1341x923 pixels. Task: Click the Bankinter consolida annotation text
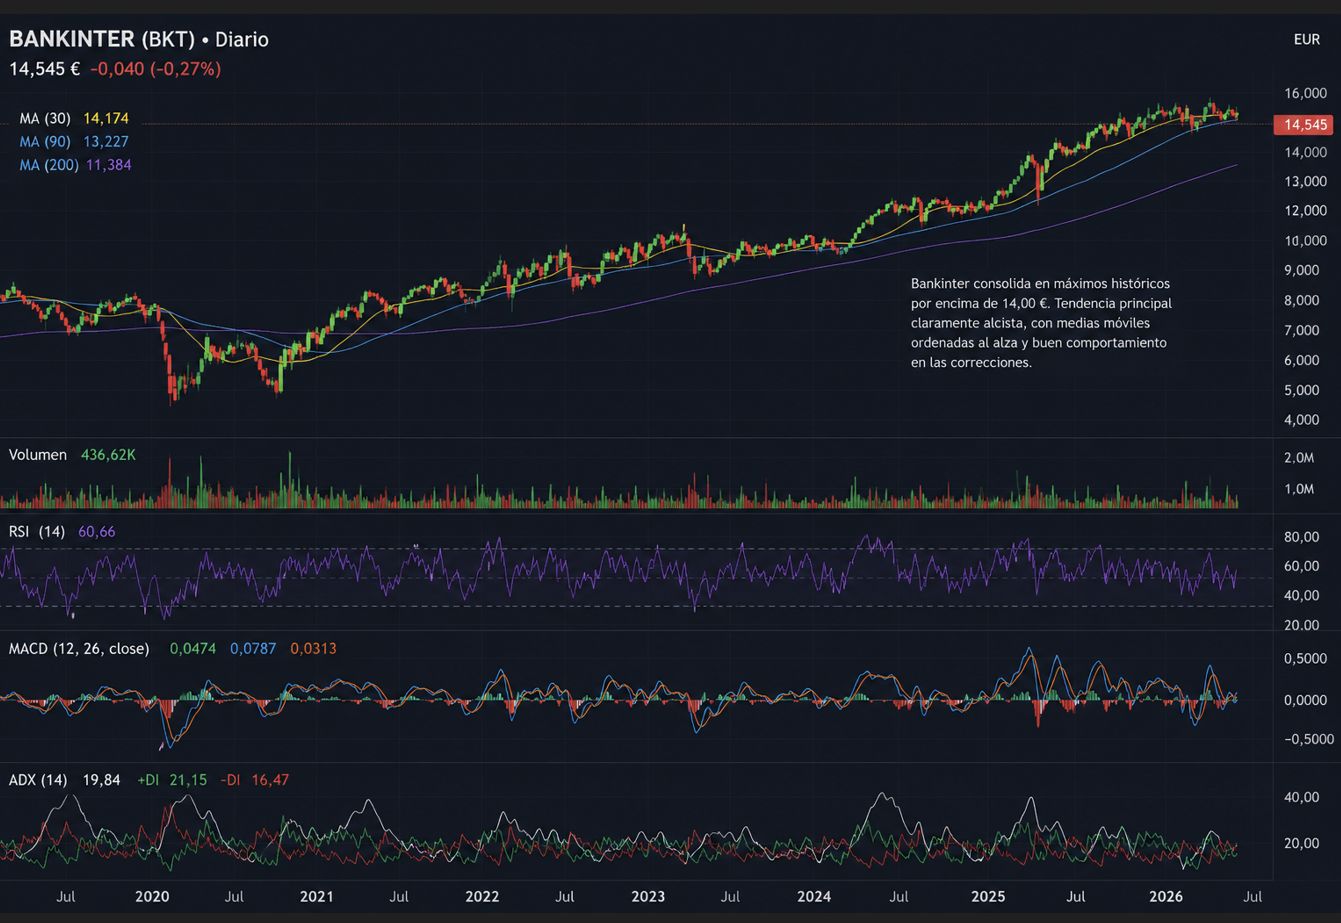click(x=1041, y=323)
